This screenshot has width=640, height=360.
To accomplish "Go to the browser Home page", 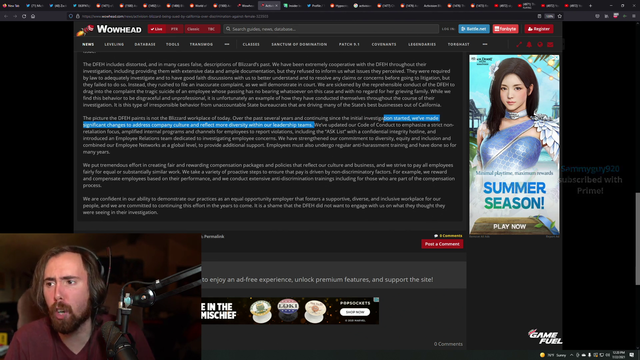I will [33, 16].
